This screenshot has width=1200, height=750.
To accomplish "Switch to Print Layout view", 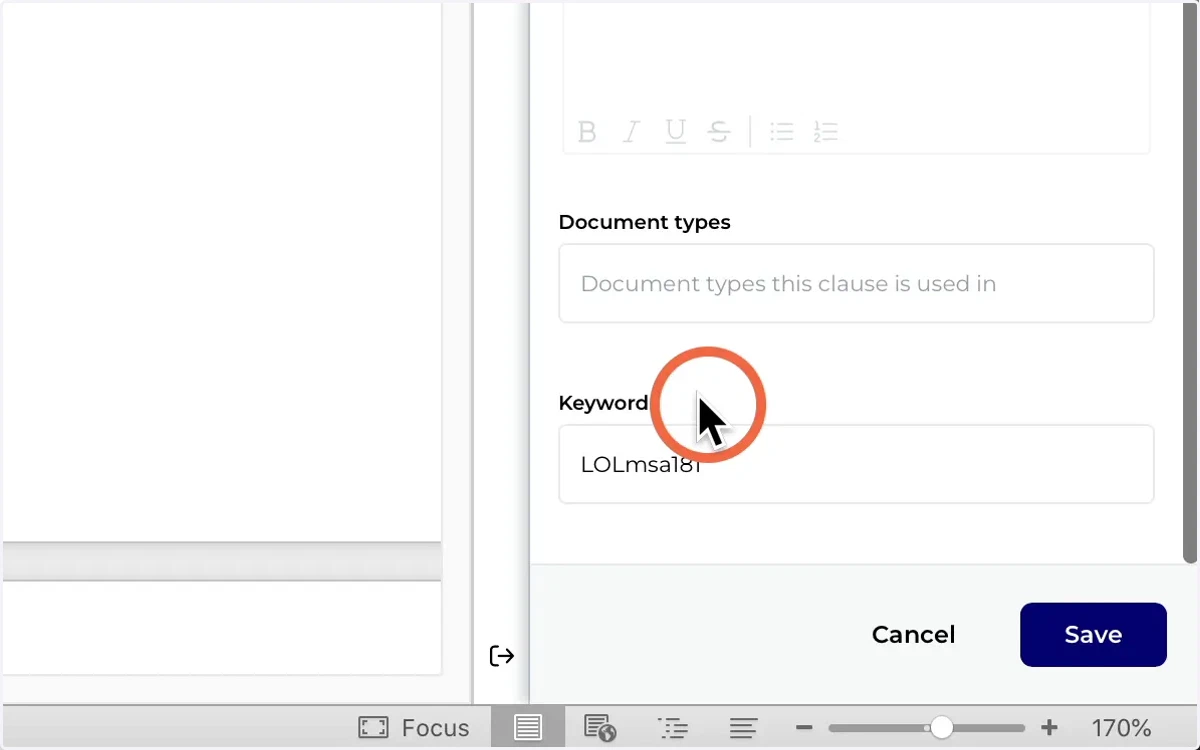I will click(528, 727).
